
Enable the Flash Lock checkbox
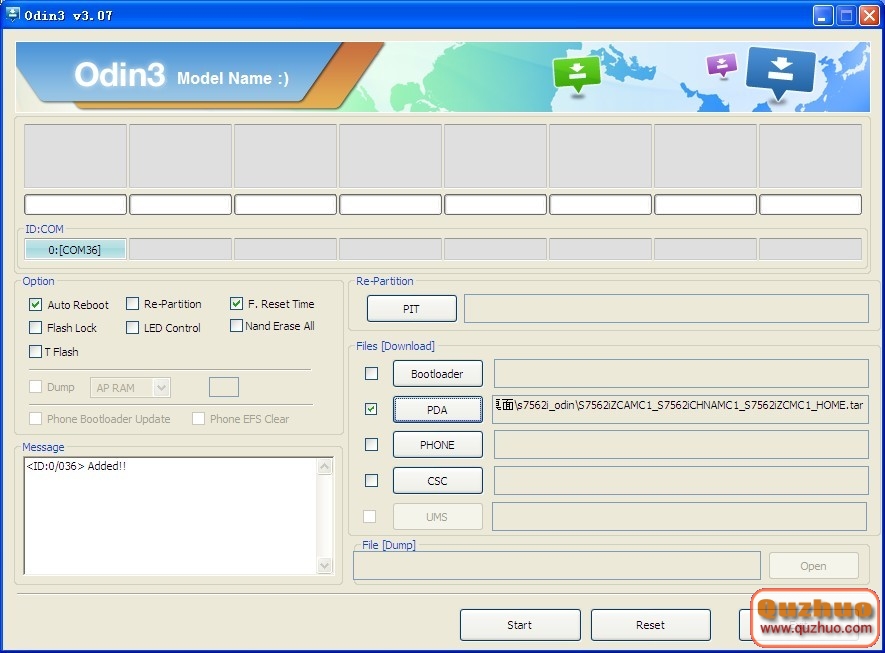pyautogui.click(x=36, y=327)
